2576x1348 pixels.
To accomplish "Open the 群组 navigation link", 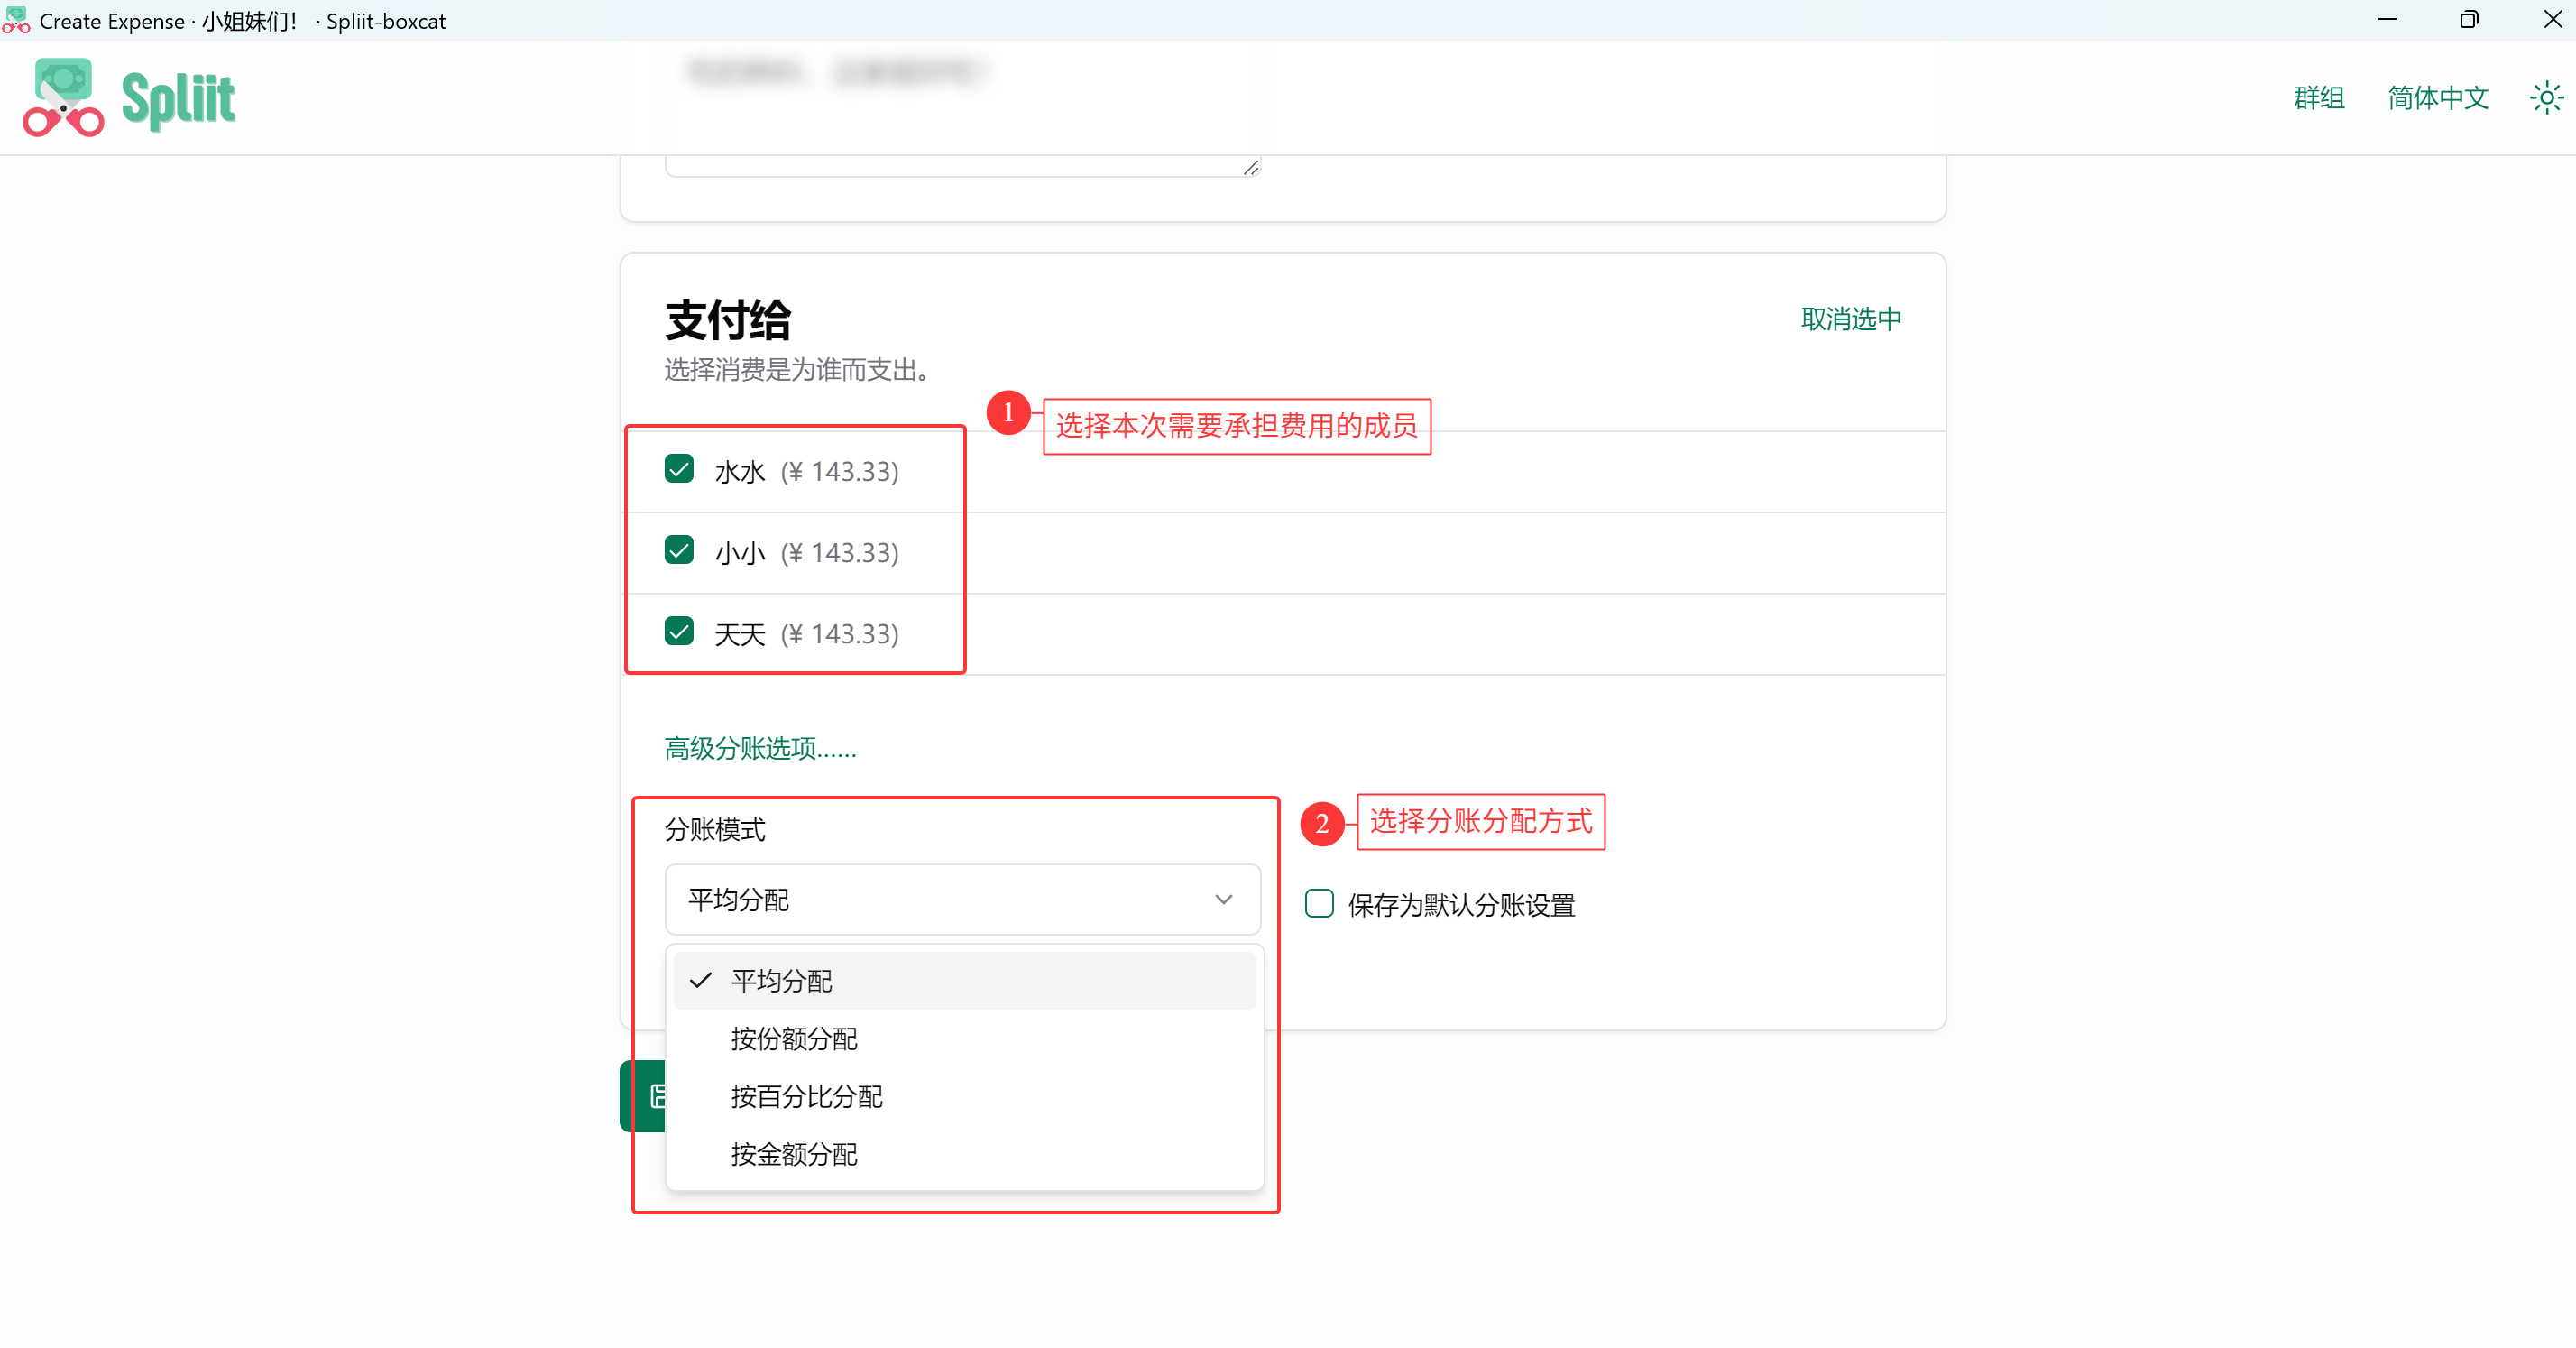I will (2318, 98).
